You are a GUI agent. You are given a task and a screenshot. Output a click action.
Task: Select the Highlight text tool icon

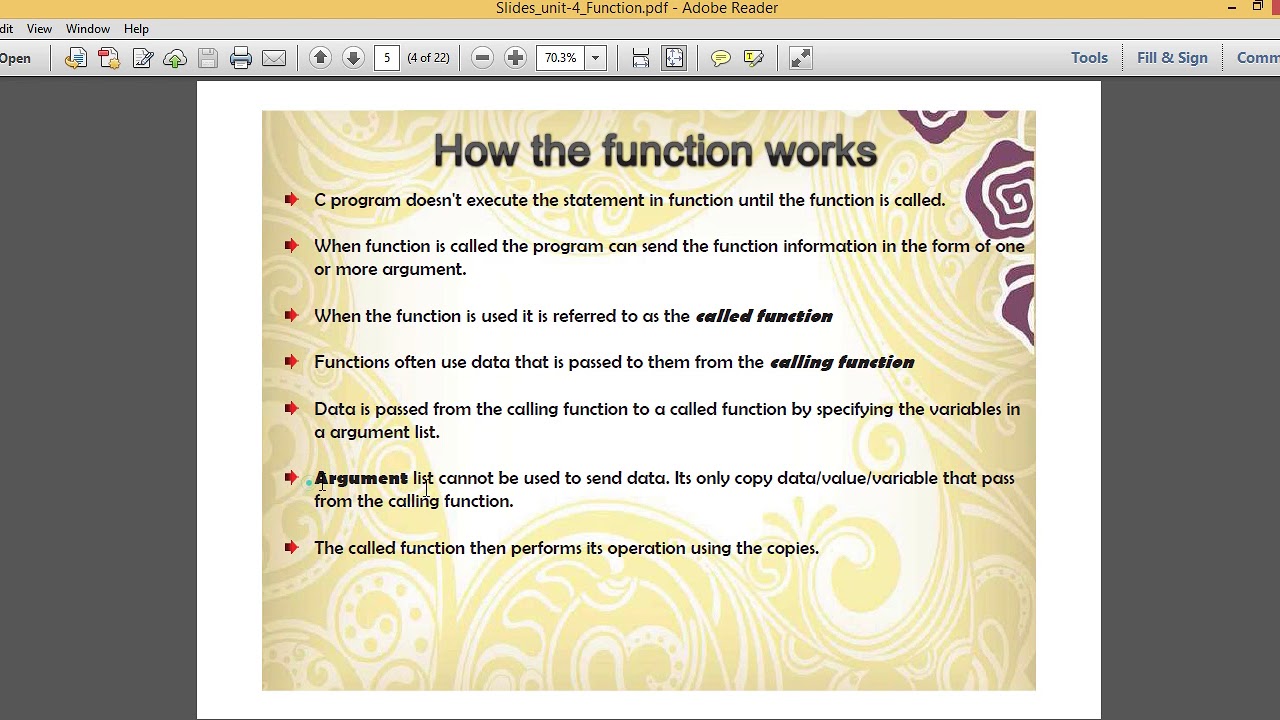click(x=754, y=58)
